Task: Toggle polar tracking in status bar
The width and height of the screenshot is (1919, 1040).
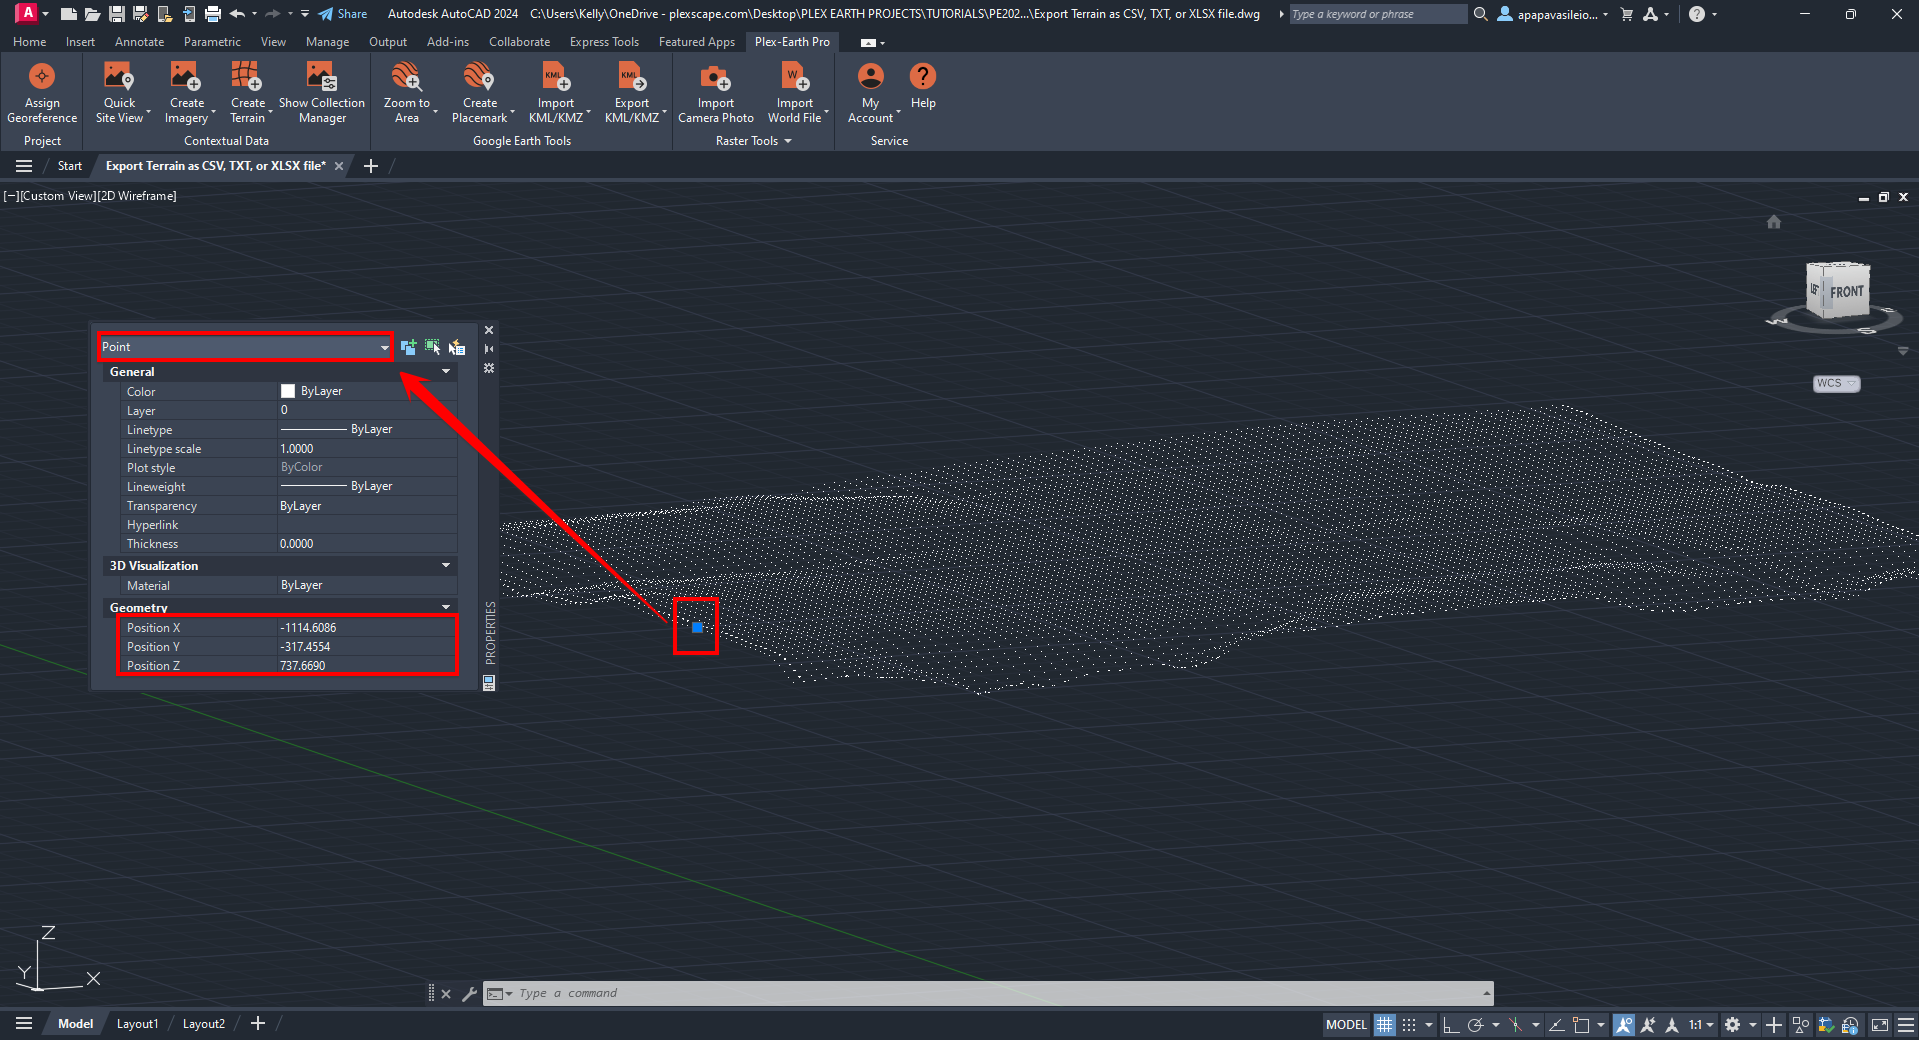Action: click(1475, 1024)
